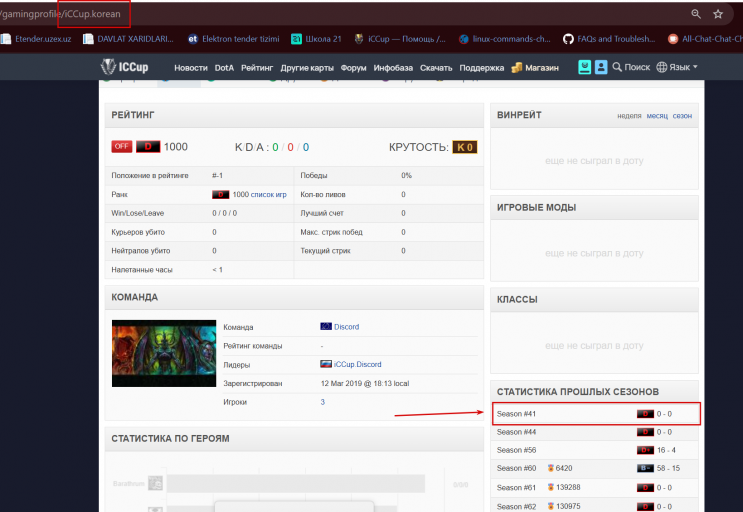Click the browser zoom magnifier icon
Image resolution: width=743 pixels, height=512 pixels.
[696, 14]
